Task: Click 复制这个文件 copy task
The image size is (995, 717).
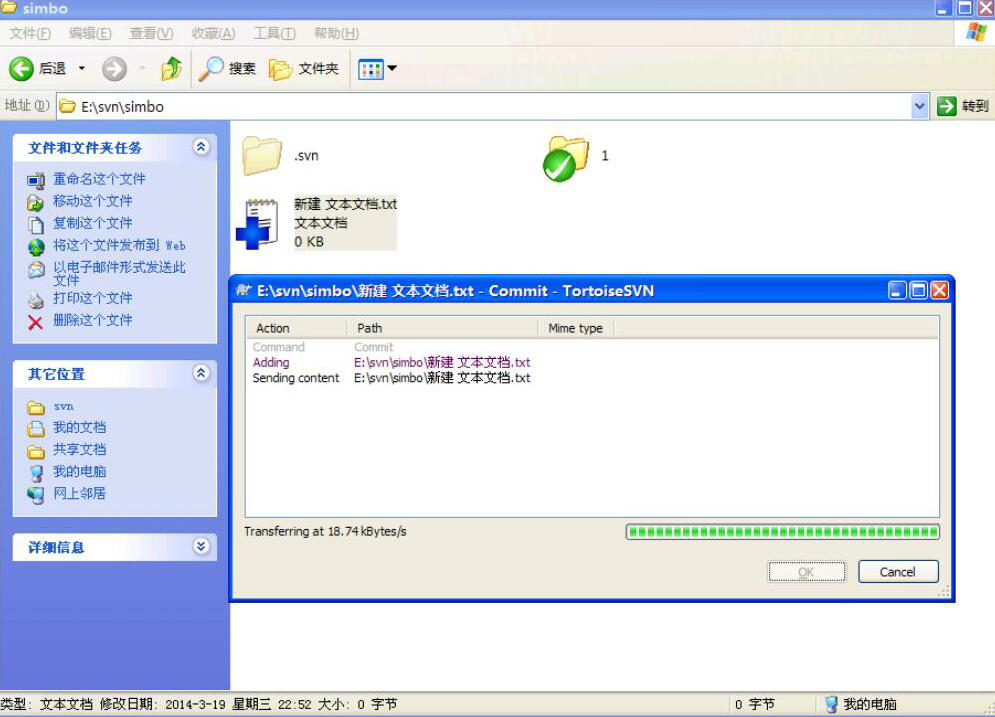Action: [93, 223]
